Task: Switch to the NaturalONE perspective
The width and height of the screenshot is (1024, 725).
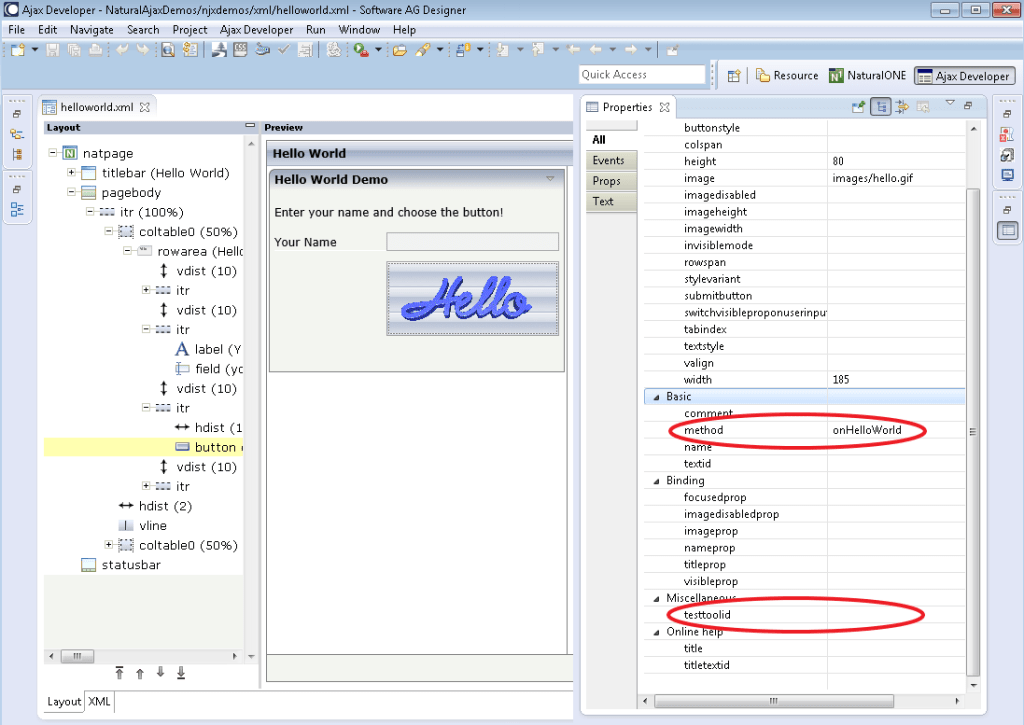Action: 869,75
